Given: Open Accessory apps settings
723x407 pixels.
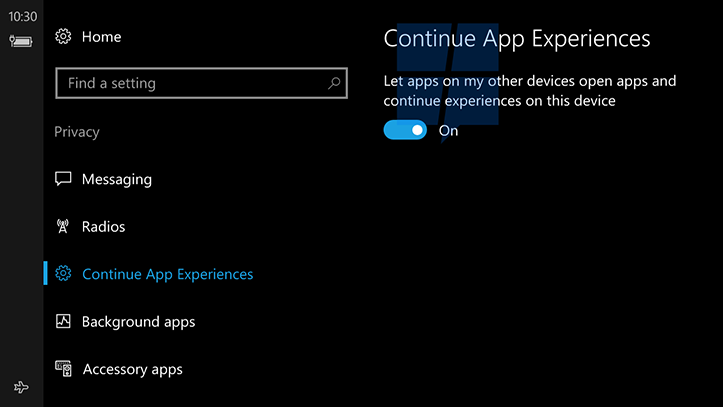Looking at the screenshot, I should tap(132, 369).
